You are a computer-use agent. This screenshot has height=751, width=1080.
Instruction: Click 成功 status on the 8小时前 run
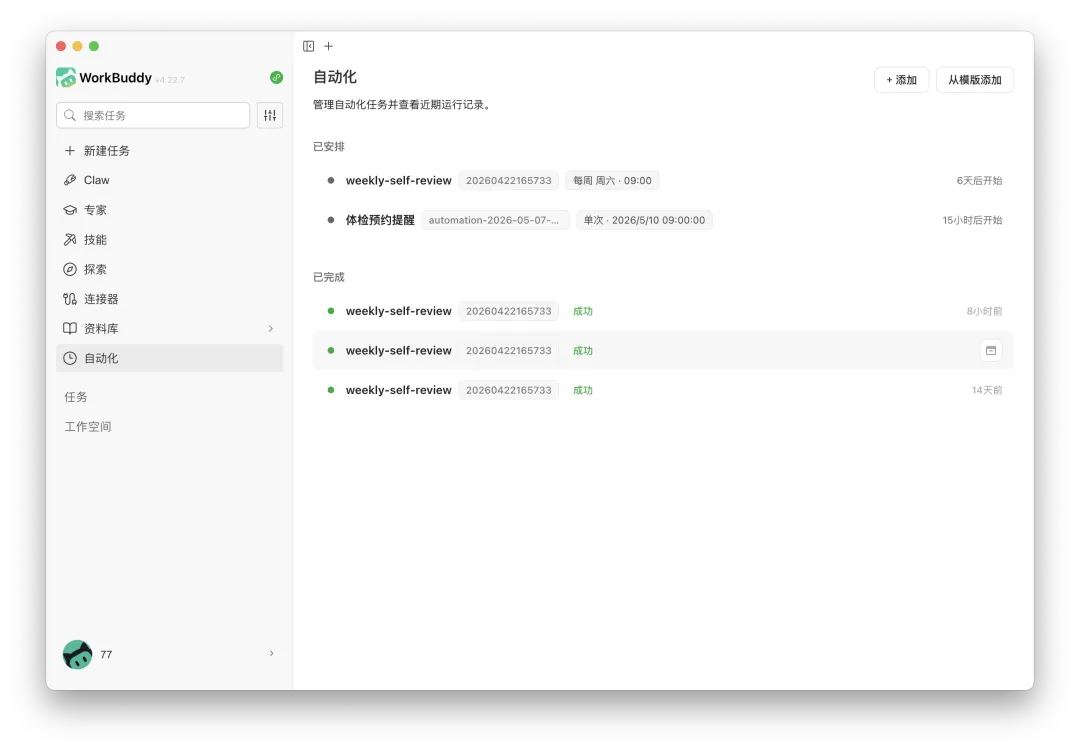pos(583,311)
